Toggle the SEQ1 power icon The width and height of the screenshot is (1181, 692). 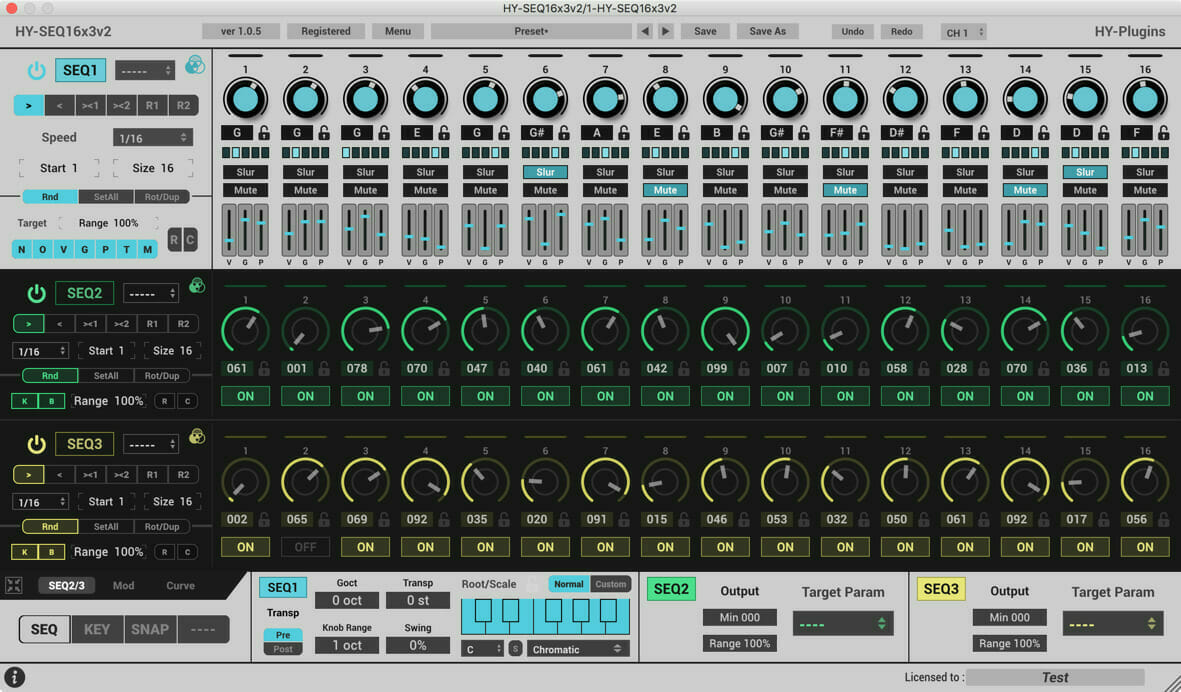tap(36, 70)
